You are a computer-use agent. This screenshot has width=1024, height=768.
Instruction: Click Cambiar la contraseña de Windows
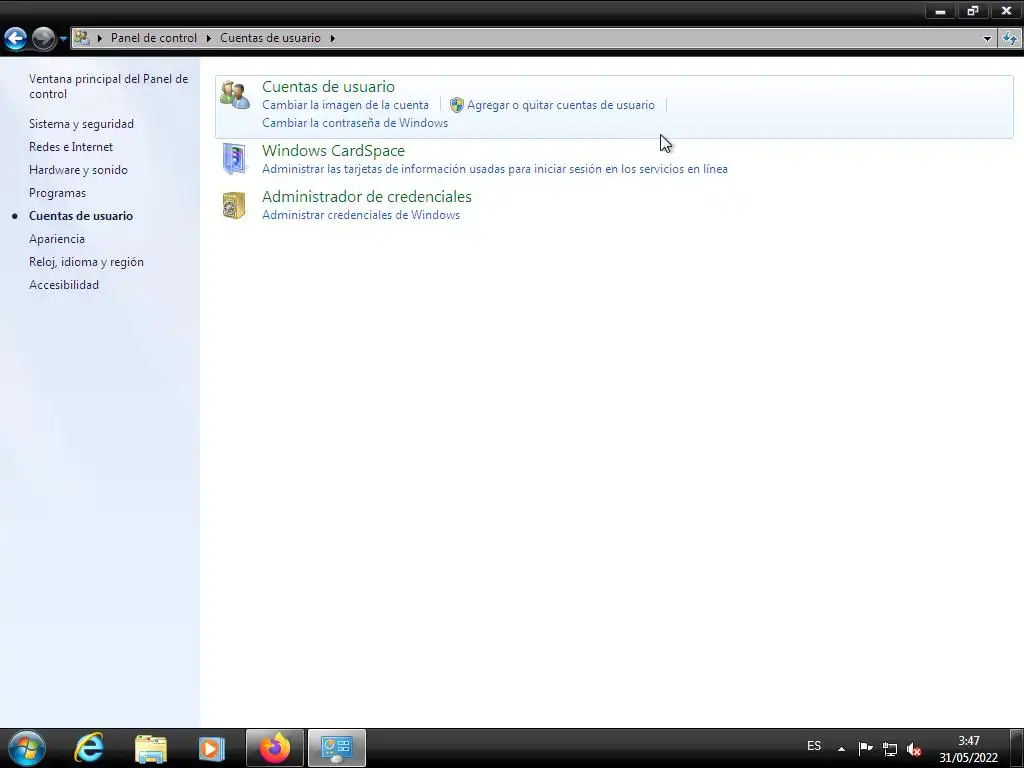355,123
